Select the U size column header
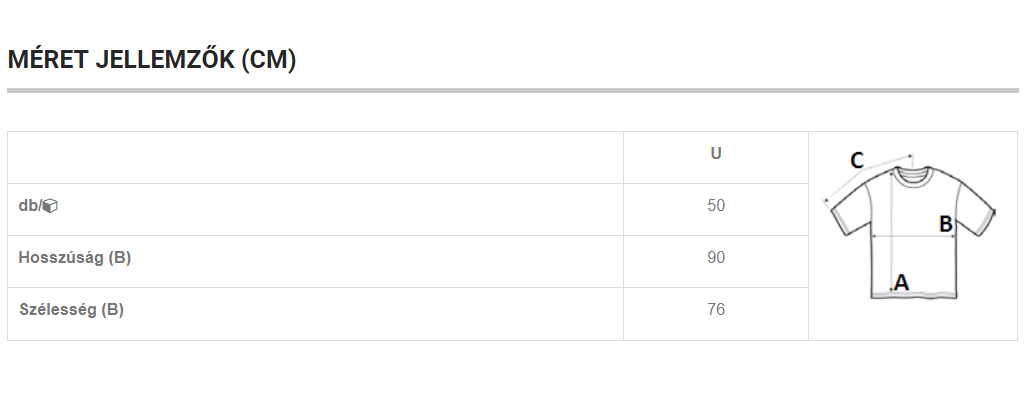 pos(716,154)
